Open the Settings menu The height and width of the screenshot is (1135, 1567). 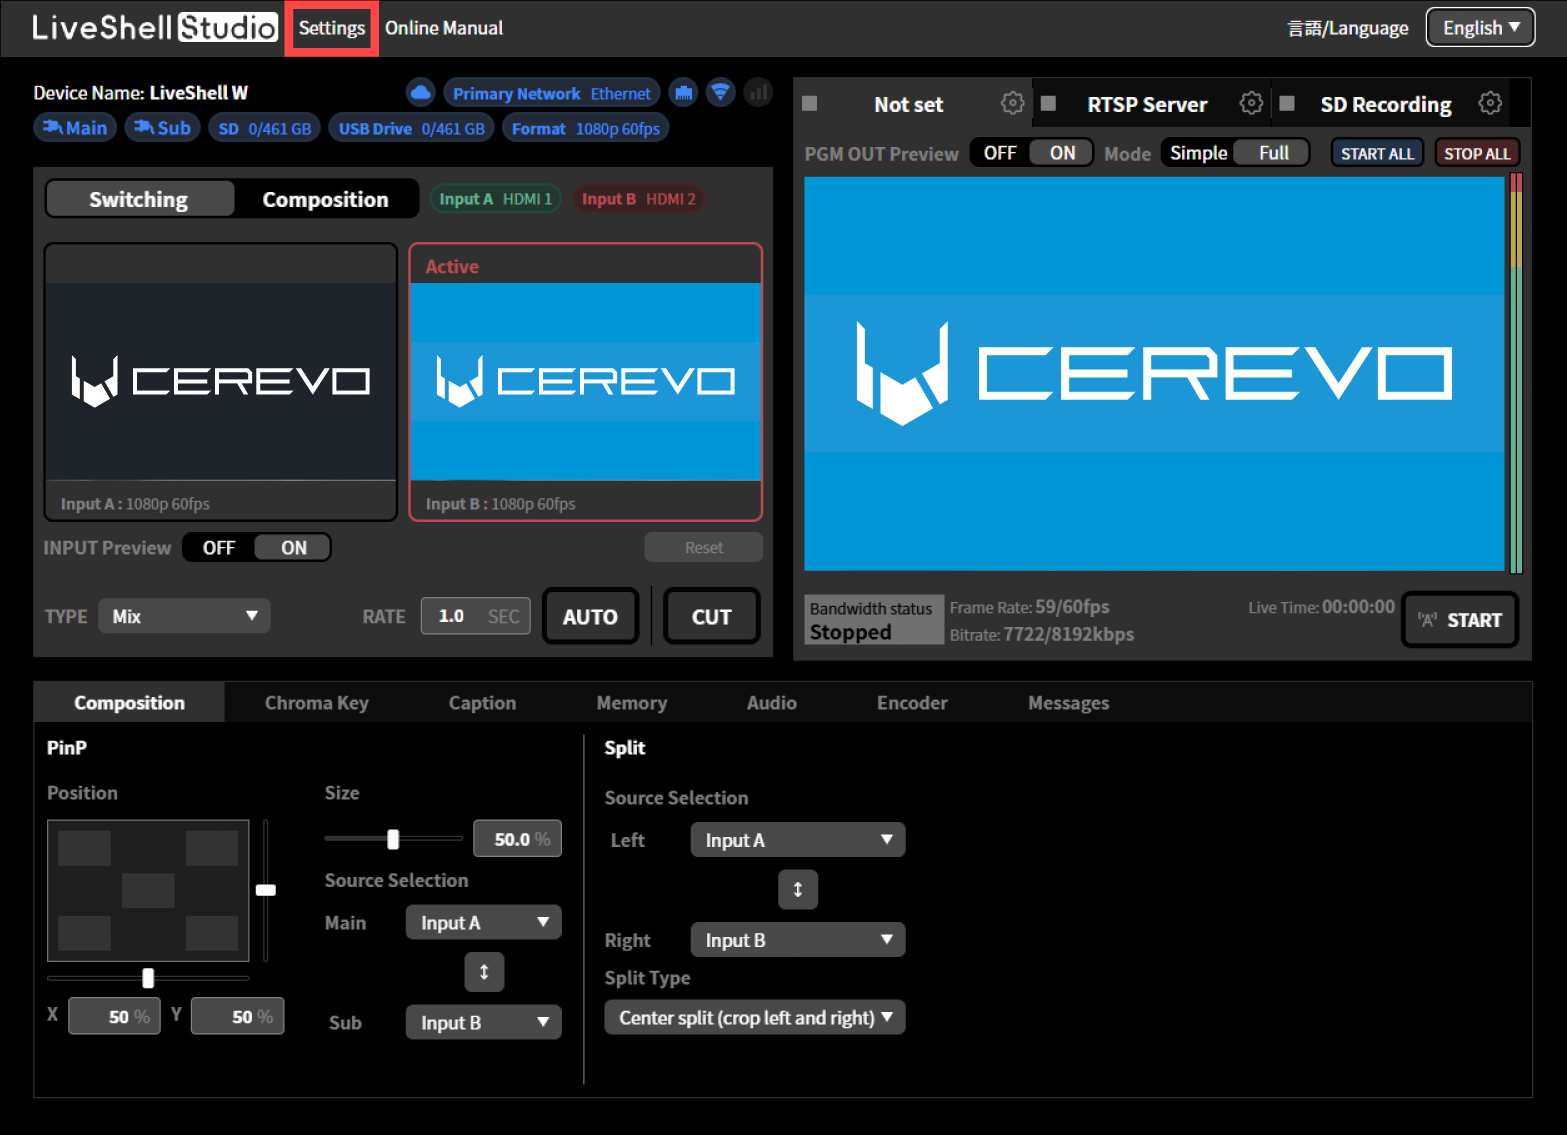331,27
